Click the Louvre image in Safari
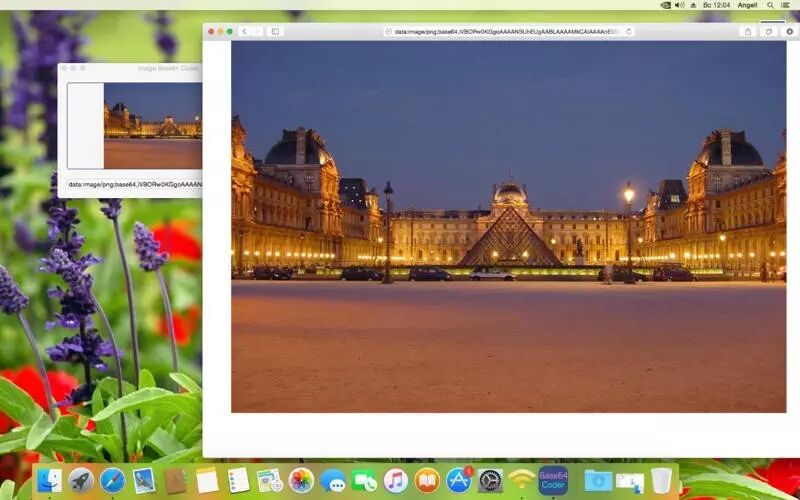Viewport: 800px width, 500px height. (509, 227)
